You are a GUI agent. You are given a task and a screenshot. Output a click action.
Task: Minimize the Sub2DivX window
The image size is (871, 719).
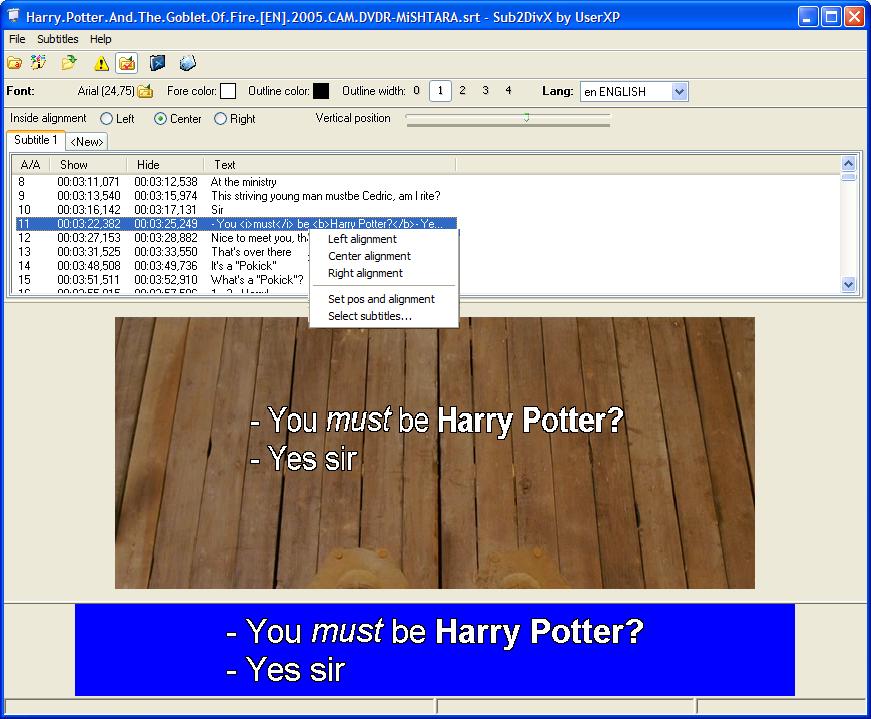tap(808, 17)
